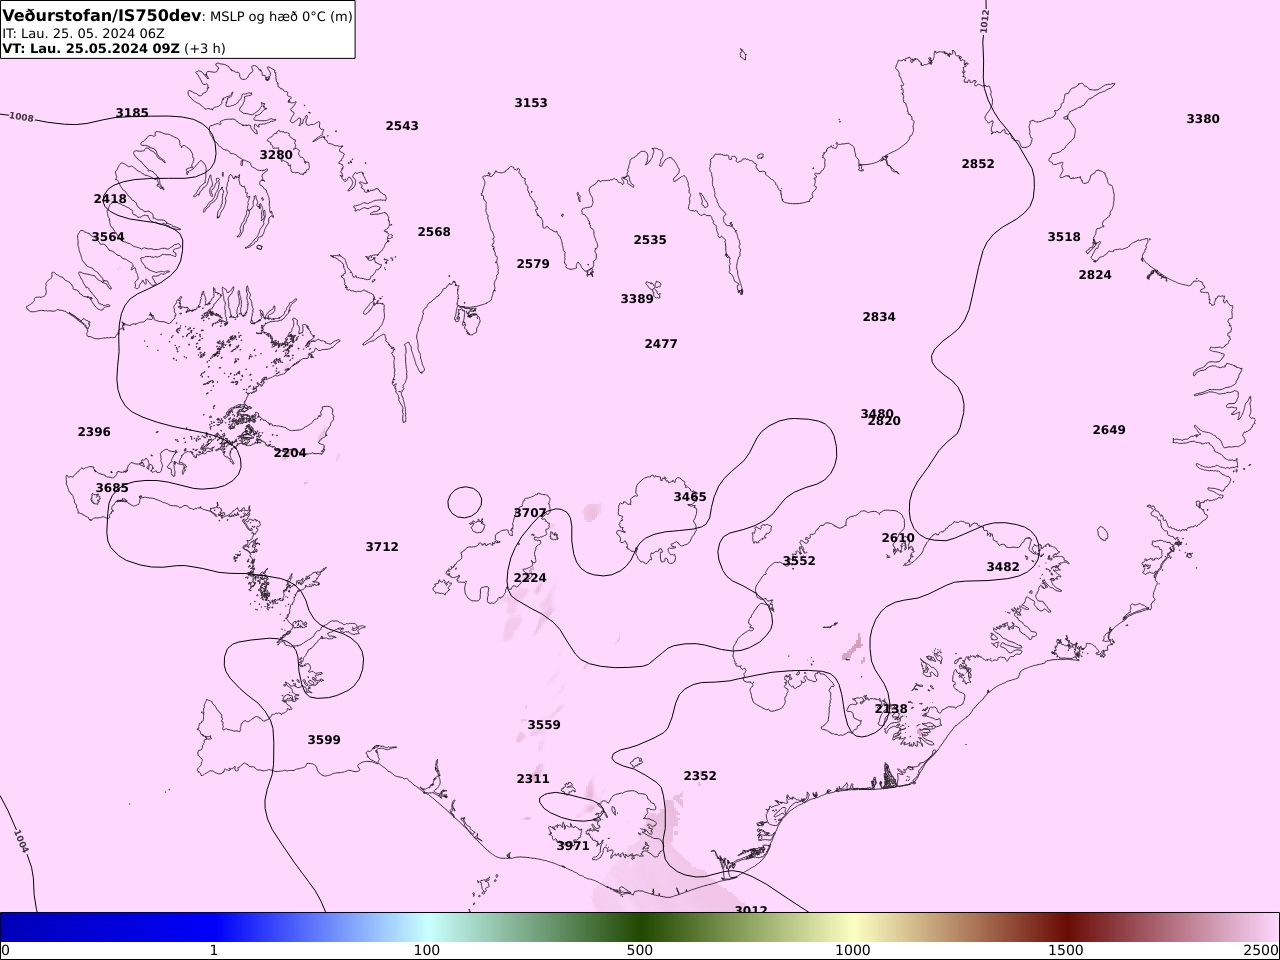Click the 2138 label near the coast

(891, 709)
